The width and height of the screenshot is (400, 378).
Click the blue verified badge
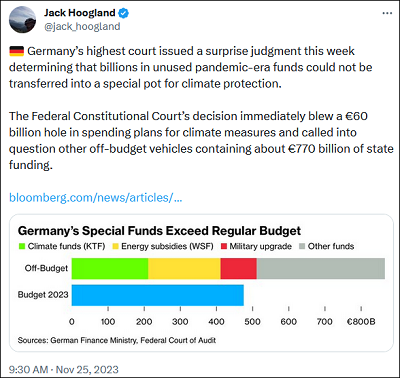(x=124, y=13)
